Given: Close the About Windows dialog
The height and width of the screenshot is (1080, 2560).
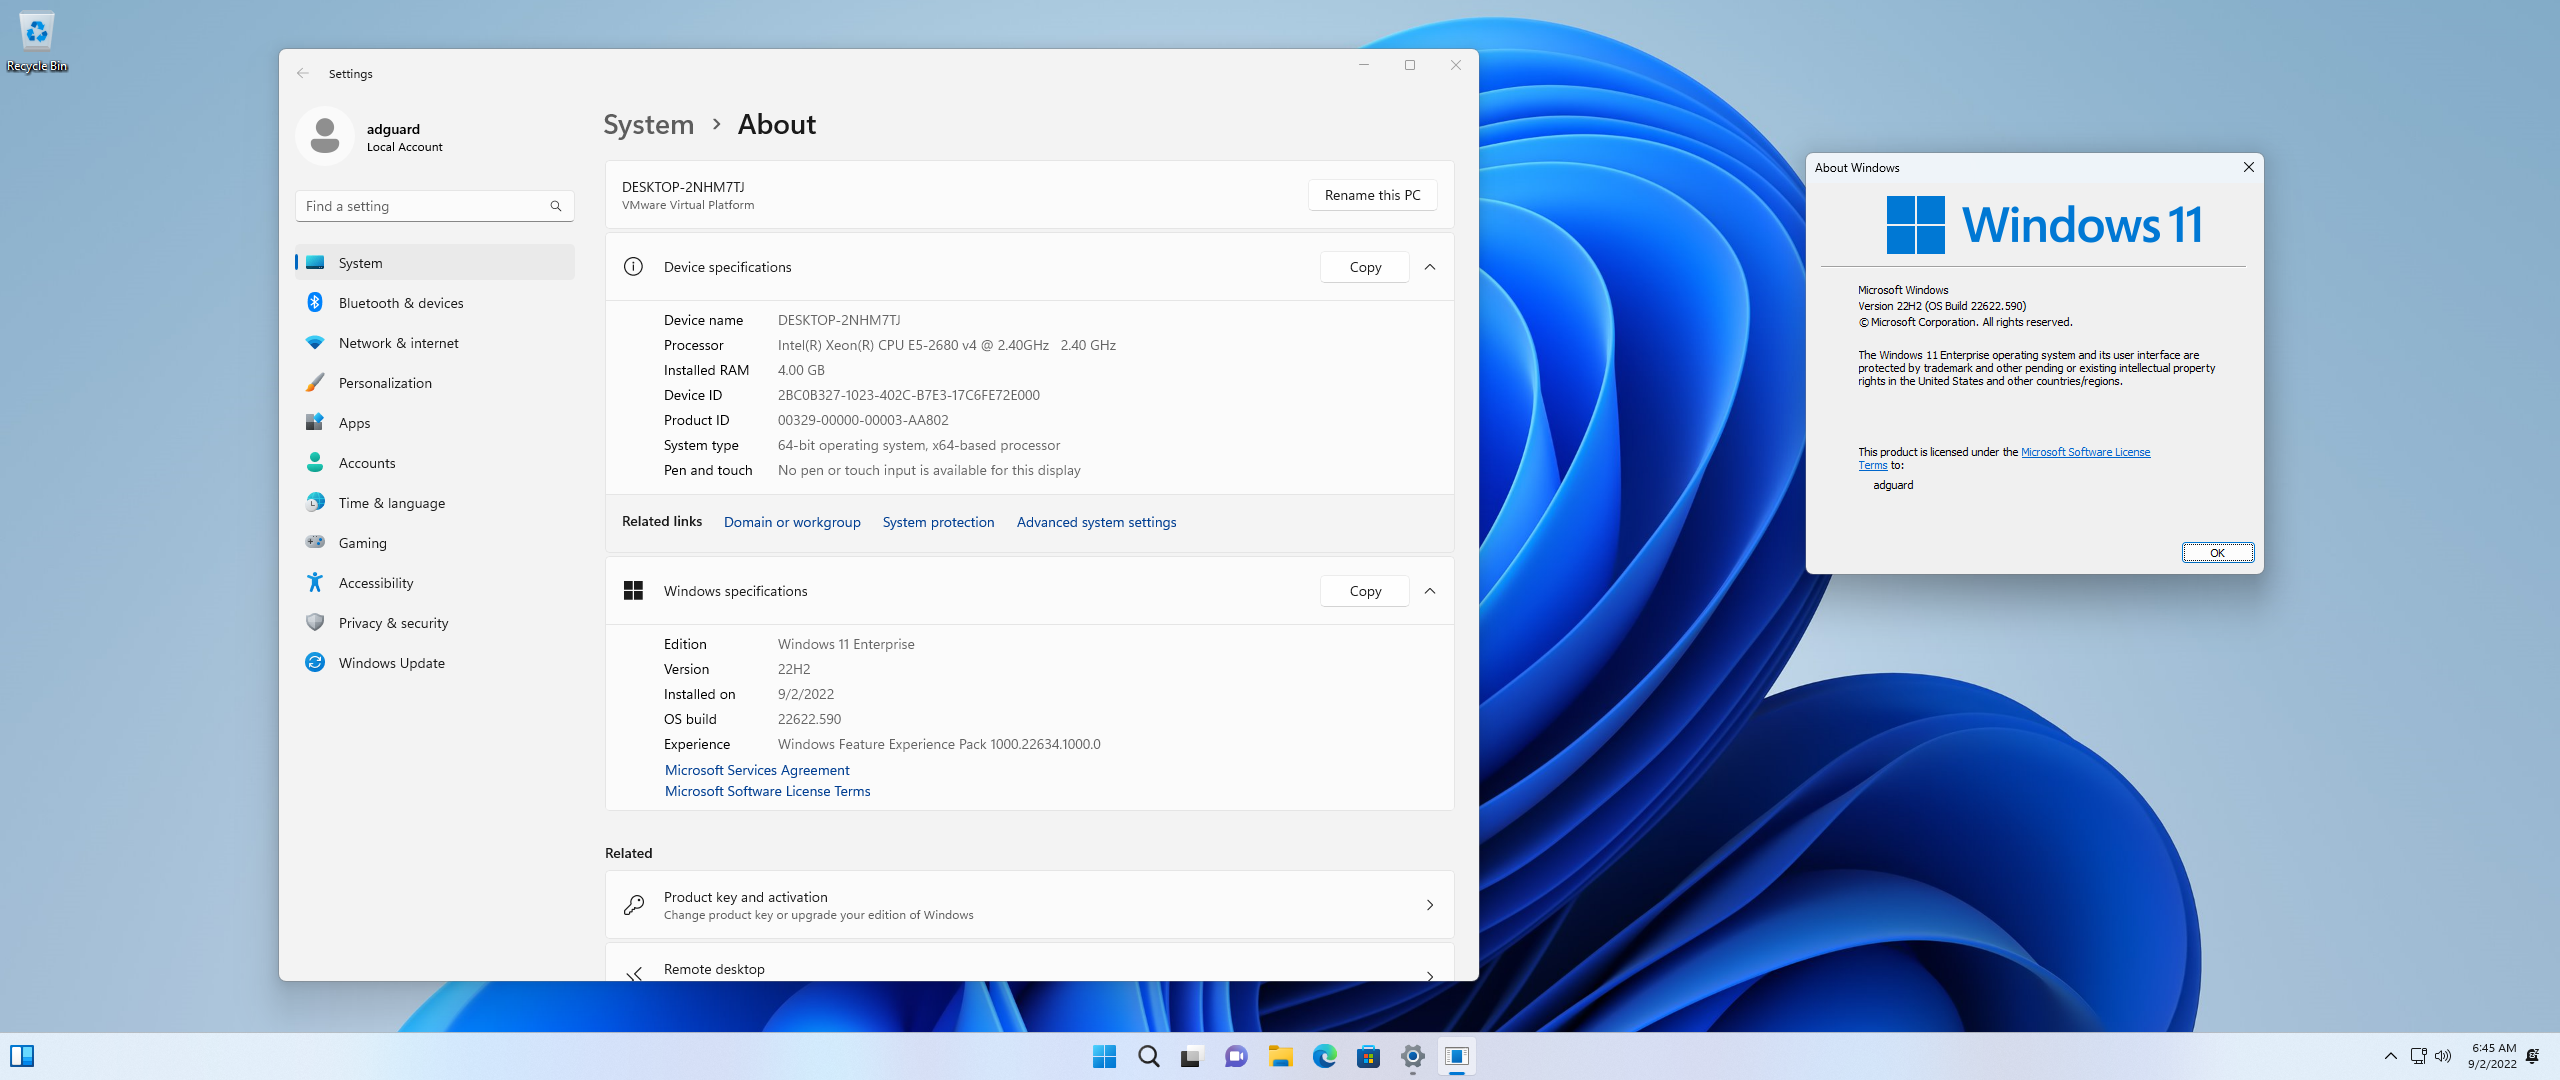Looking at the screenshot, I should click(2248, 167).
